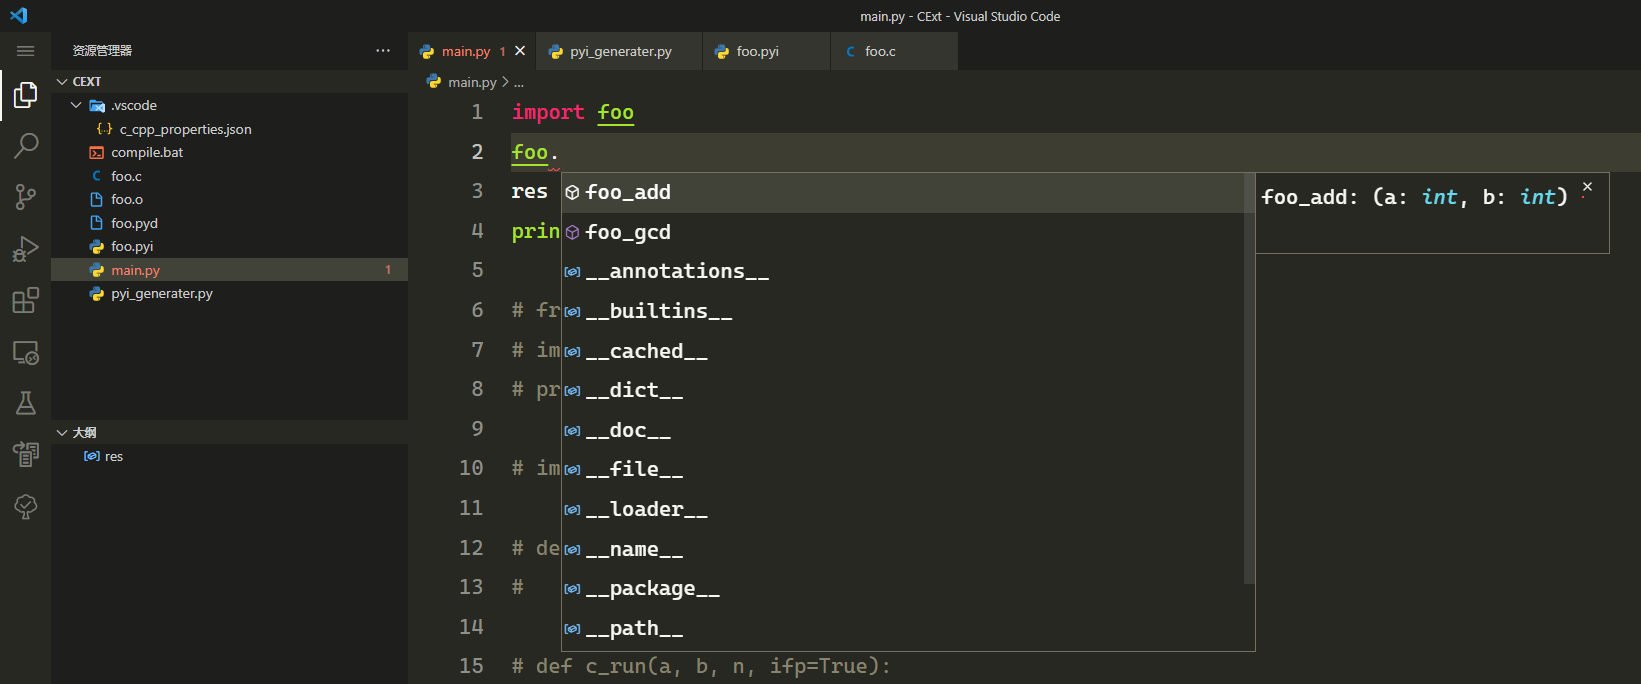Screen dimensions: 1641x684
Task: Switch to the foo.c editor tab
Action: [x=880, y=52]
